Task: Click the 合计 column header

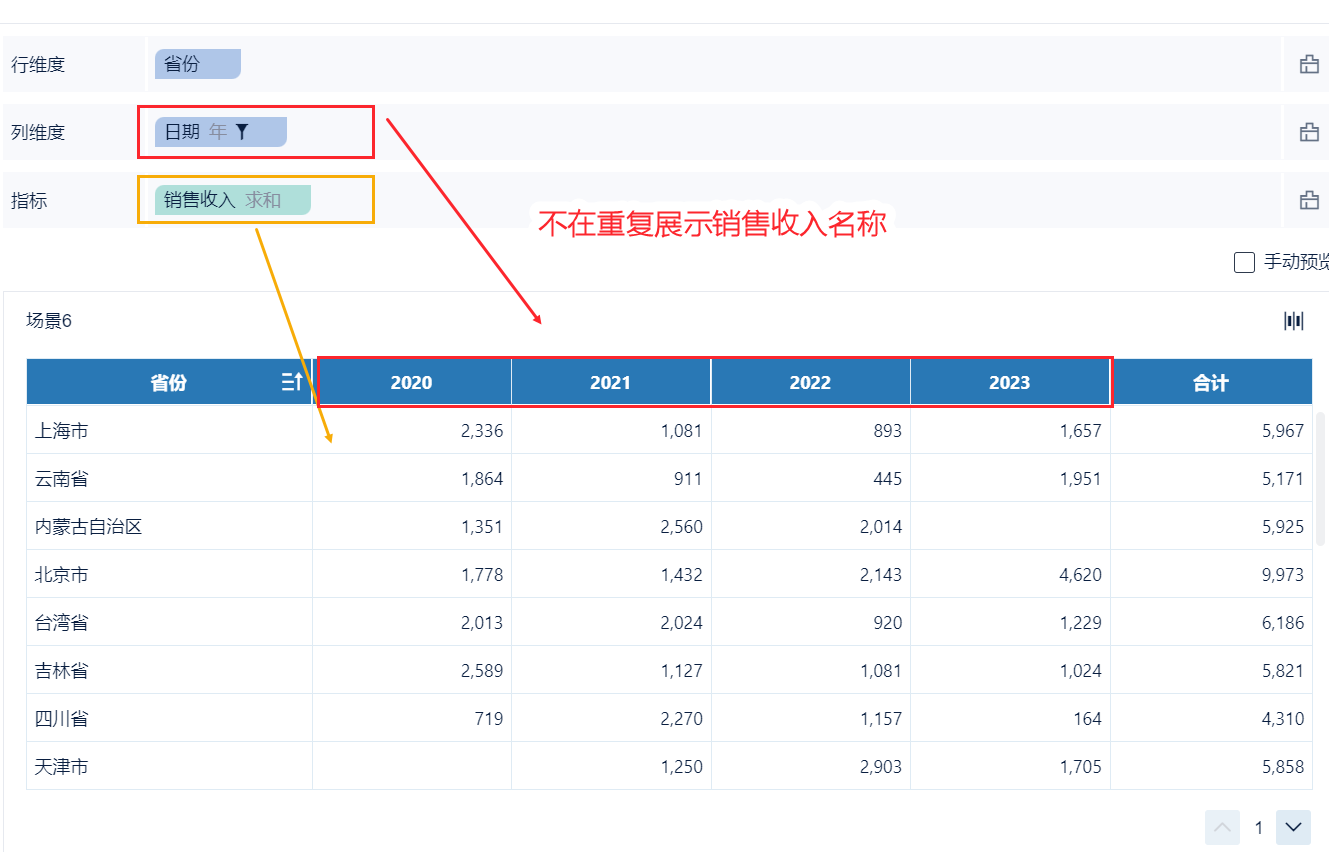Action: click(1211, 382)
